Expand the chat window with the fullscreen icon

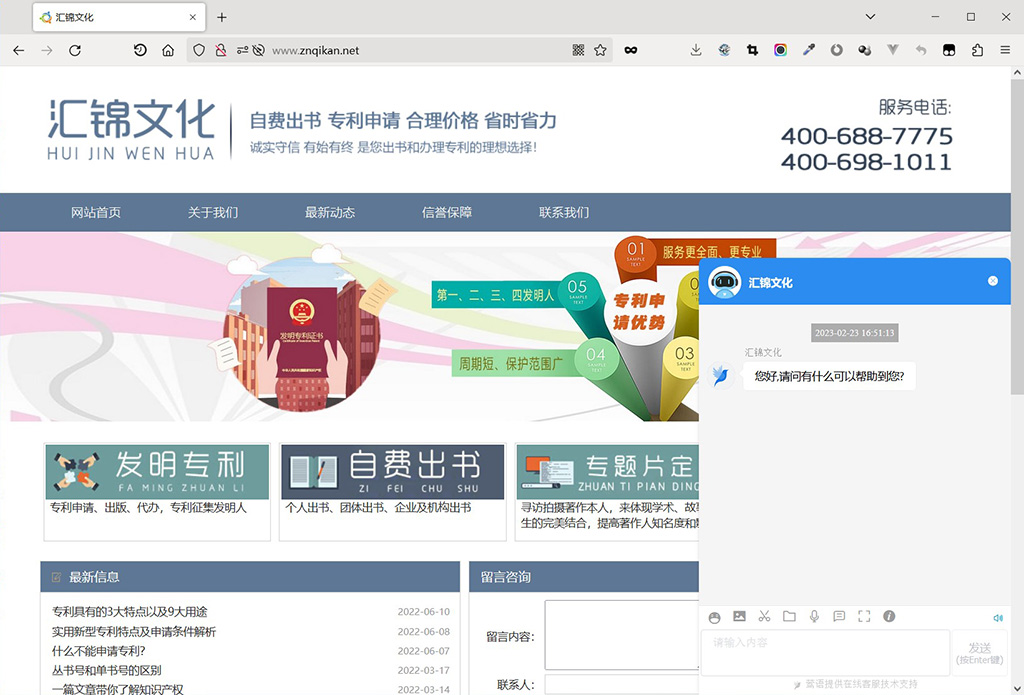pos(864,616)
